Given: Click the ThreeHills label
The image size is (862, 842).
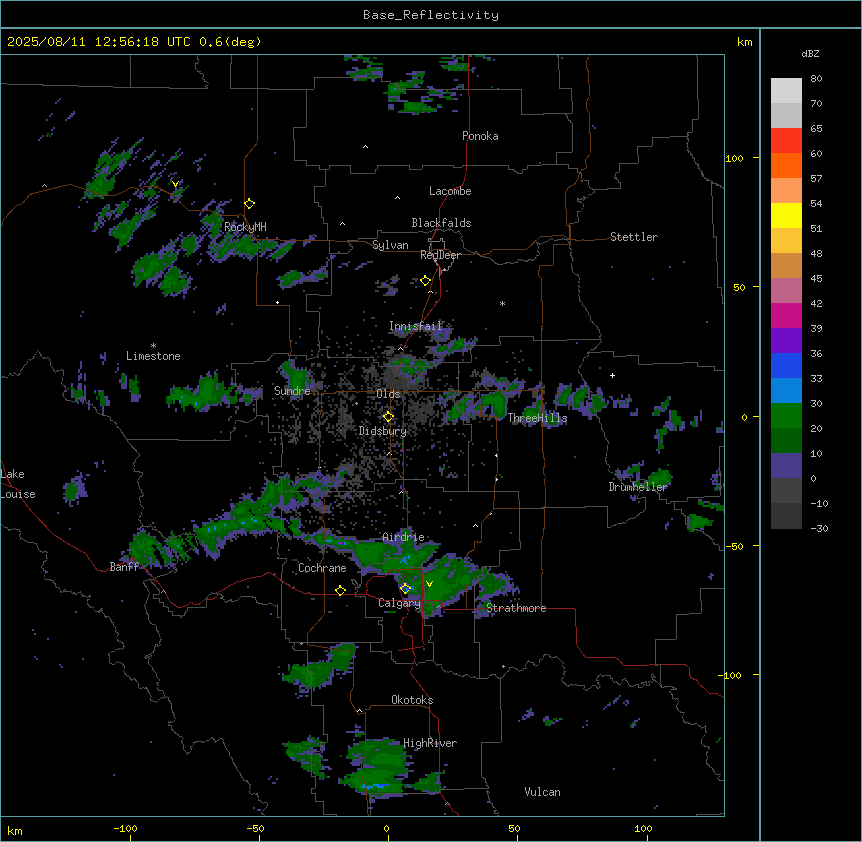Looking at the screenshot, I should coord(537,418).
